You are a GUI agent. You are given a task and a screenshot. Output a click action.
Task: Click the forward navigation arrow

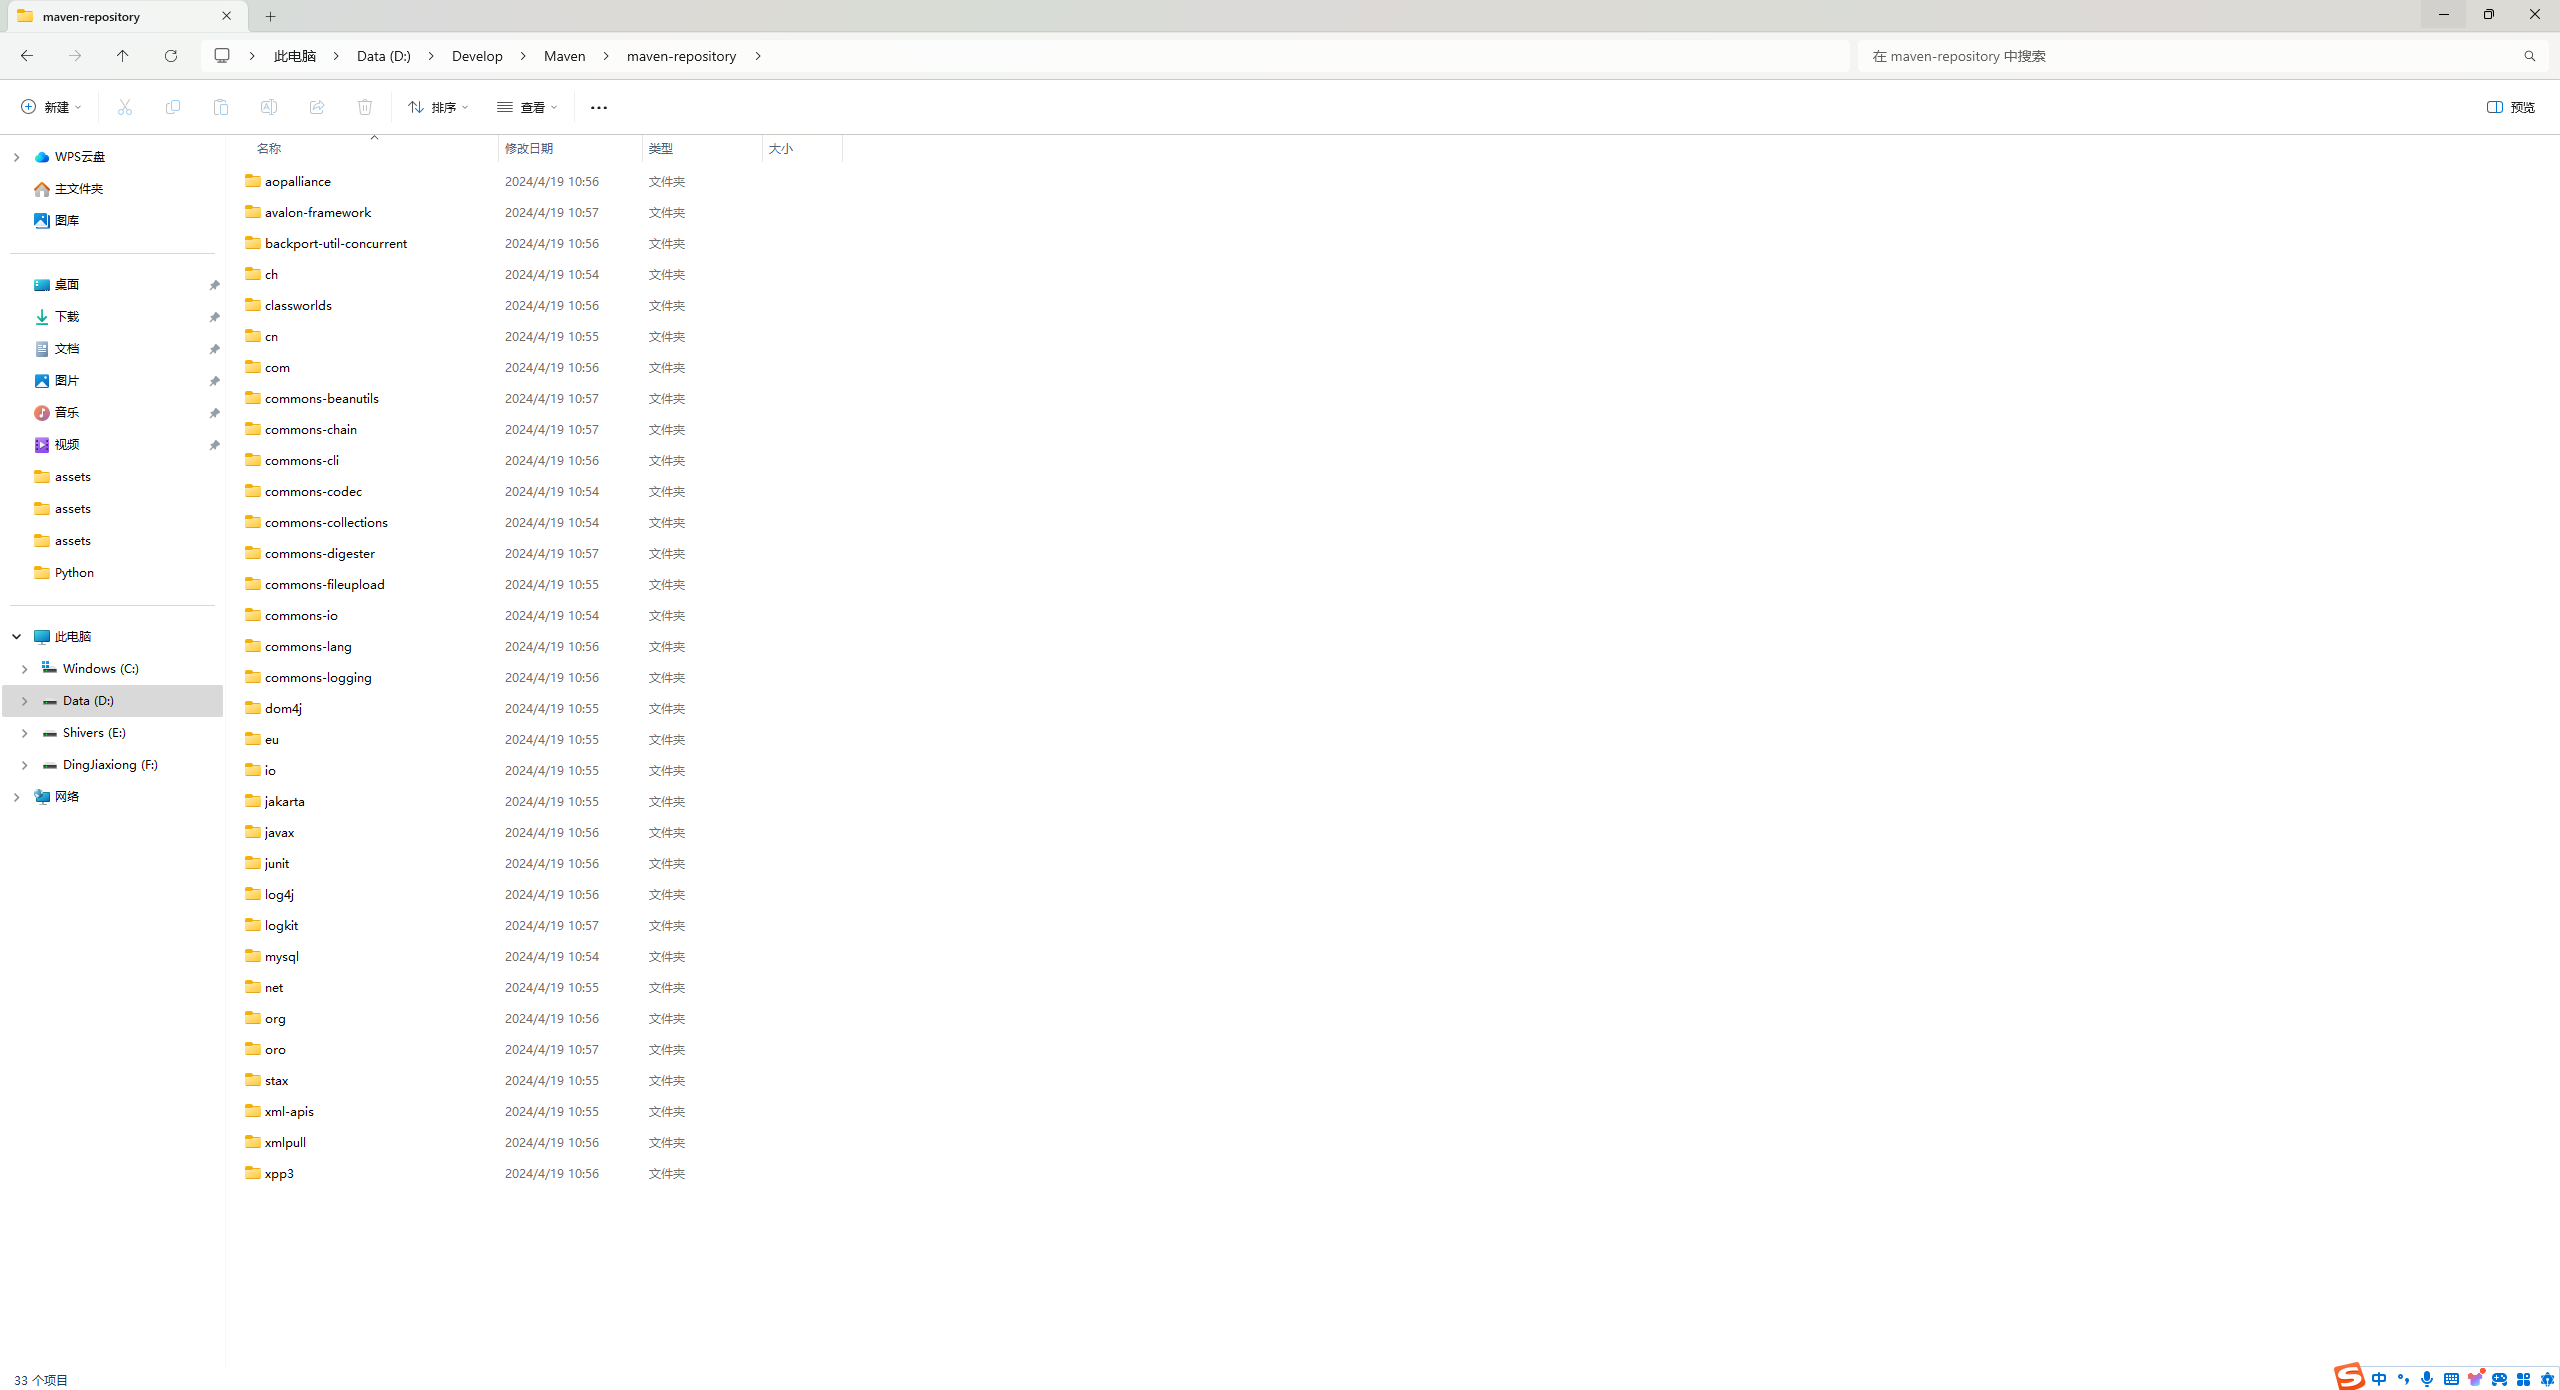point(75,56)
